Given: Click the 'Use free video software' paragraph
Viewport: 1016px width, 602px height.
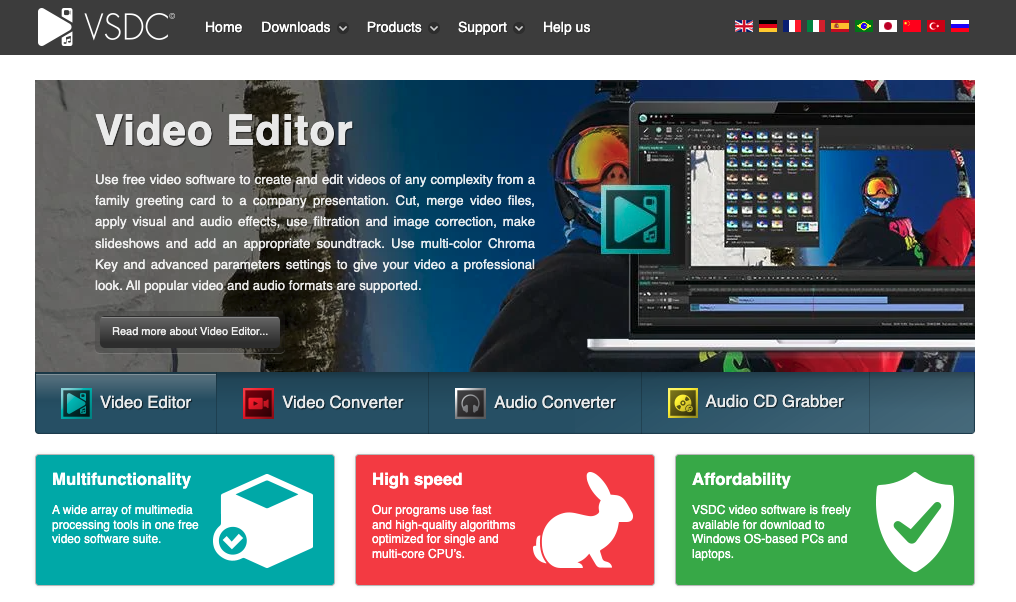Looking at the screenshot, I should pos(315,233).
